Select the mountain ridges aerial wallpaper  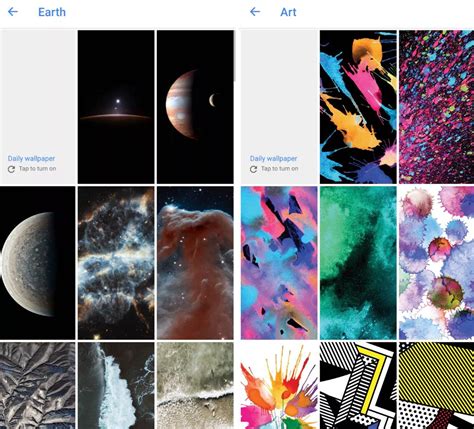point(37,385)
